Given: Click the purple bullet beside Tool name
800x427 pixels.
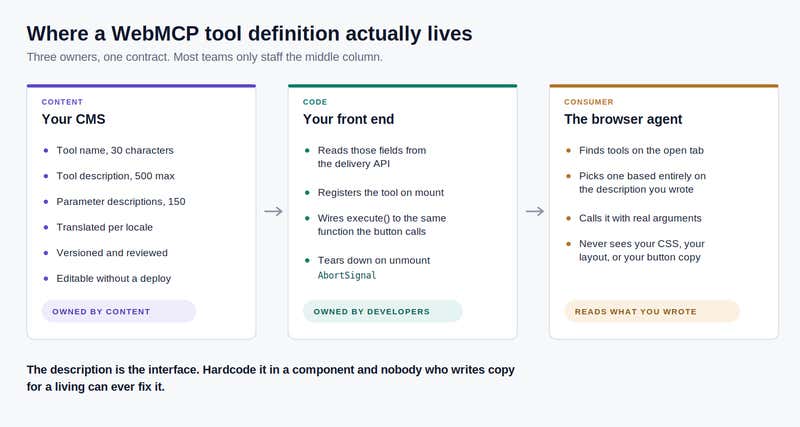Looking at the screenshot, I should point(46,150).
